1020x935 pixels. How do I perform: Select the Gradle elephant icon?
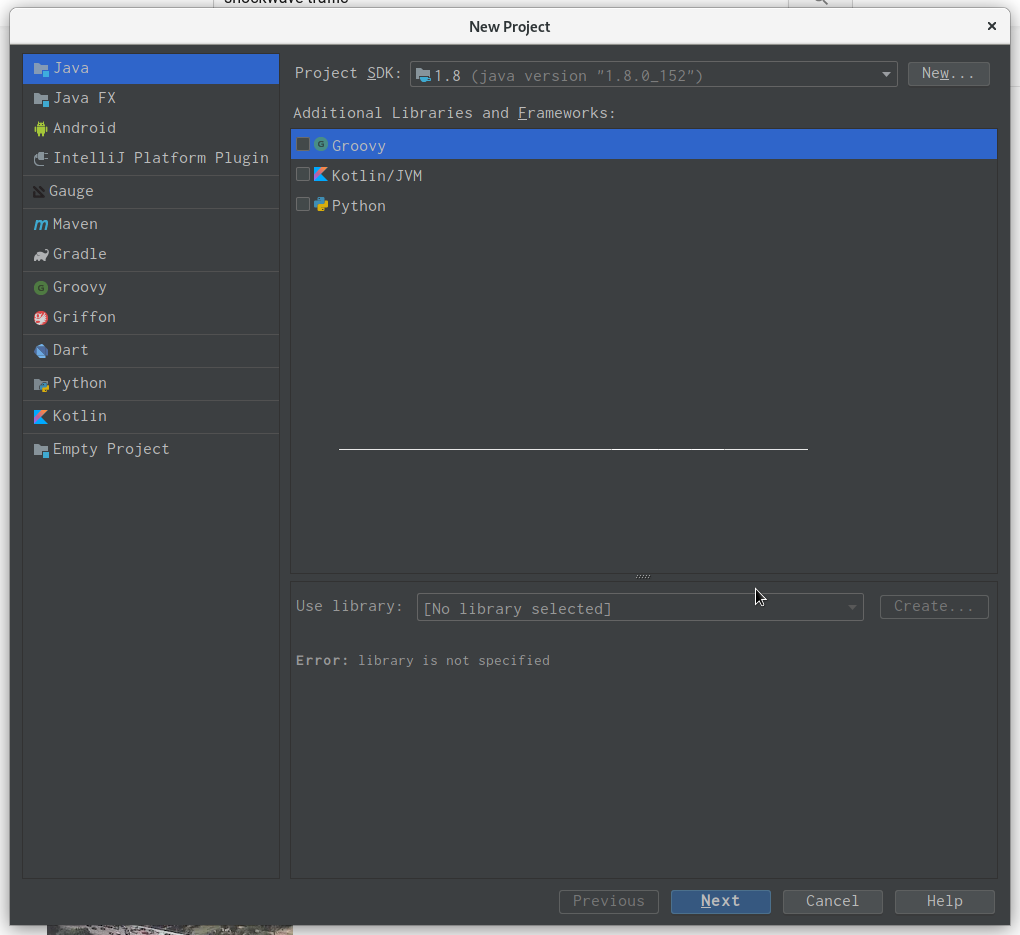(x=41, y=255)
